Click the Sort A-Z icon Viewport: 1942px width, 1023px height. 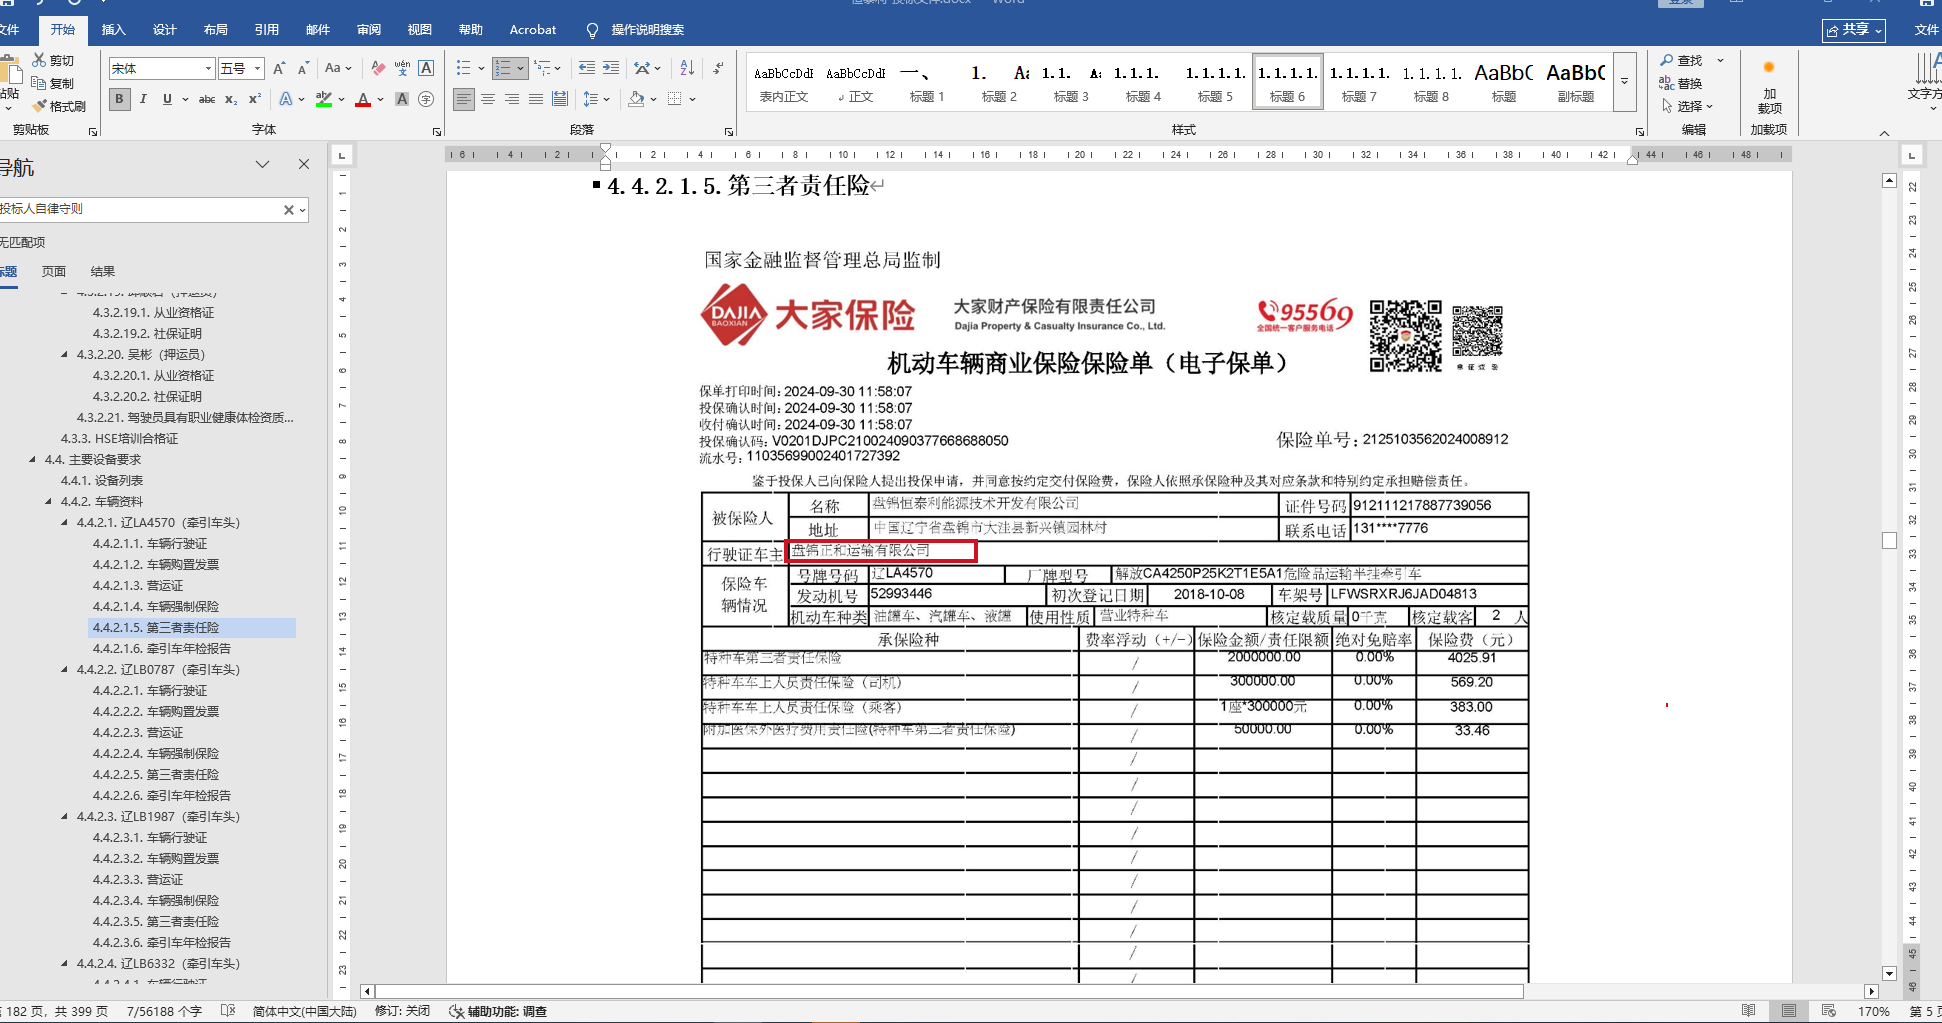point(687,68)
